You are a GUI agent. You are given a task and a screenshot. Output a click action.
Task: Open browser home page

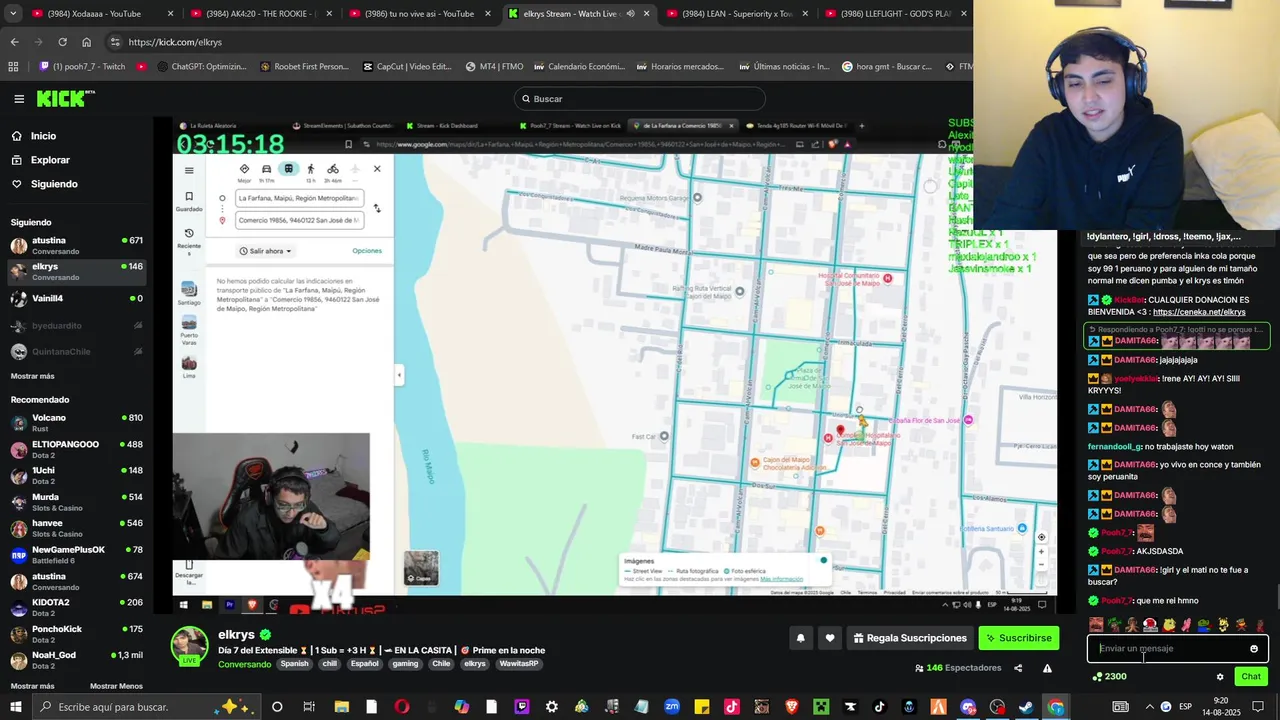(86, 42)
